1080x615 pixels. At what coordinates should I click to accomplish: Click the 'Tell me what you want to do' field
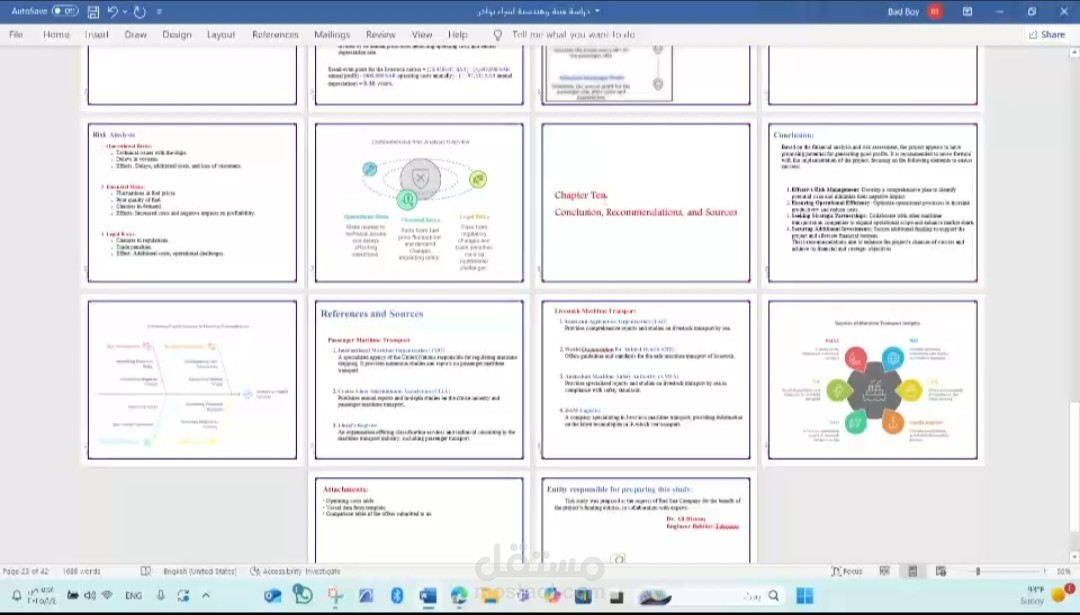click(573, 34)
